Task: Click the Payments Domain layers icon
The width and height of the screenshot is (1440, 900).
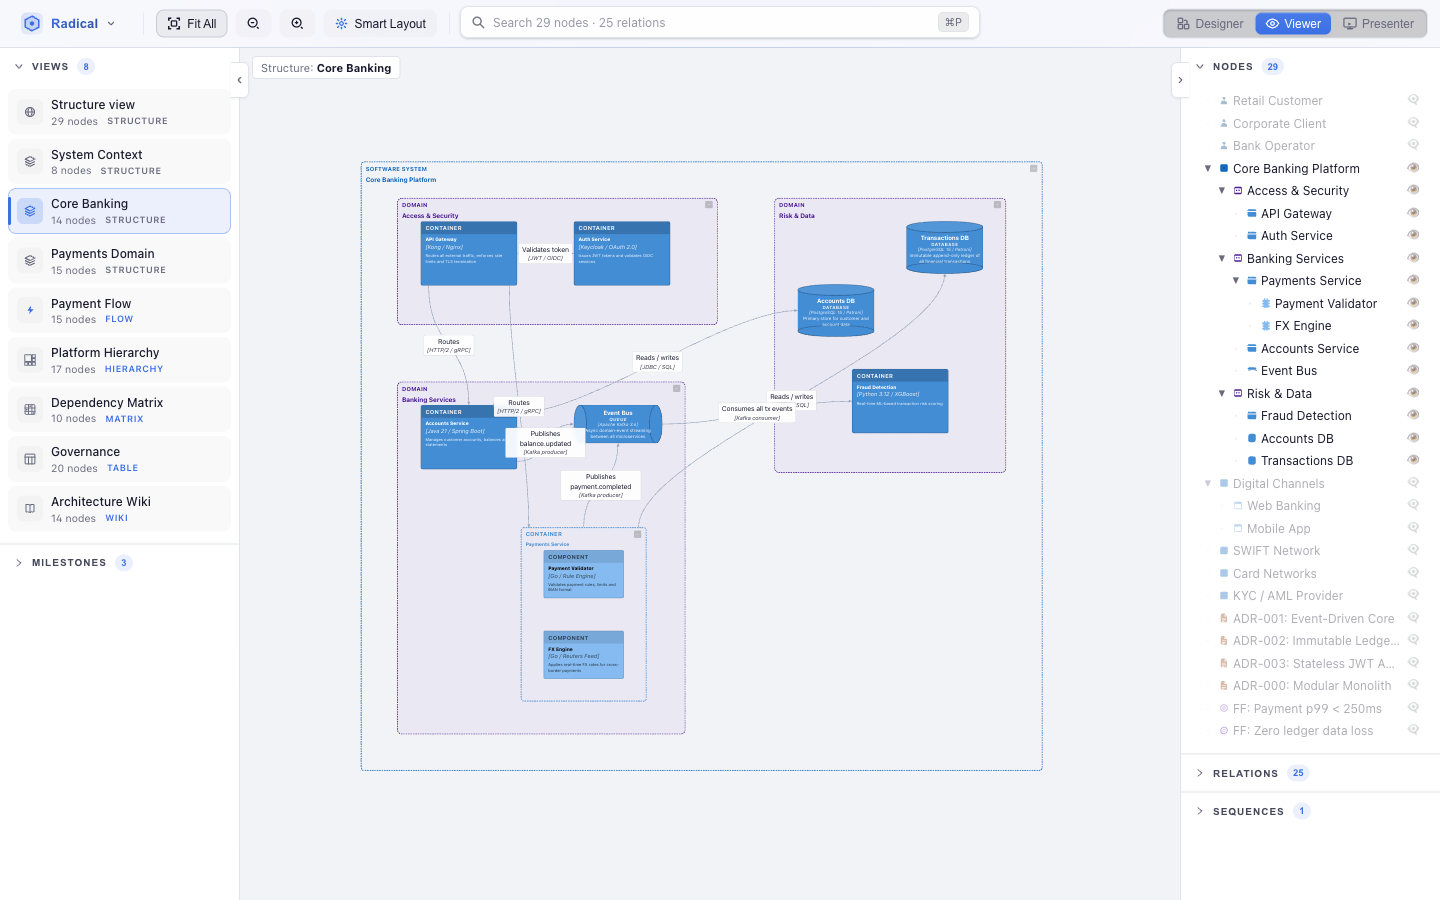Action: point(30,261)
